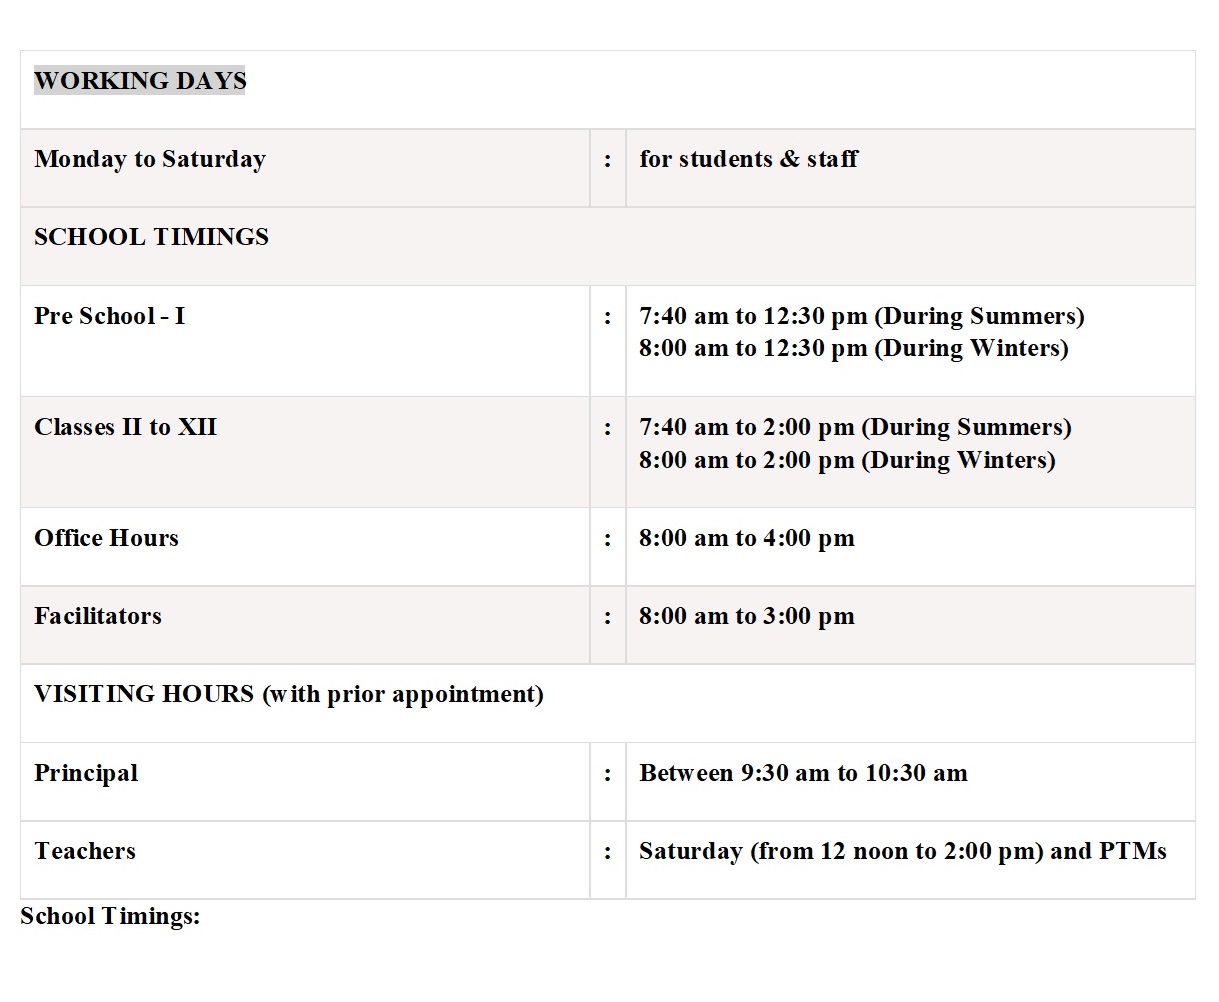Screen dimensions: 1219x1002
Task: Click the 8:00 am to 2:00 pm winter timing
Action: [x=847, y=460]
